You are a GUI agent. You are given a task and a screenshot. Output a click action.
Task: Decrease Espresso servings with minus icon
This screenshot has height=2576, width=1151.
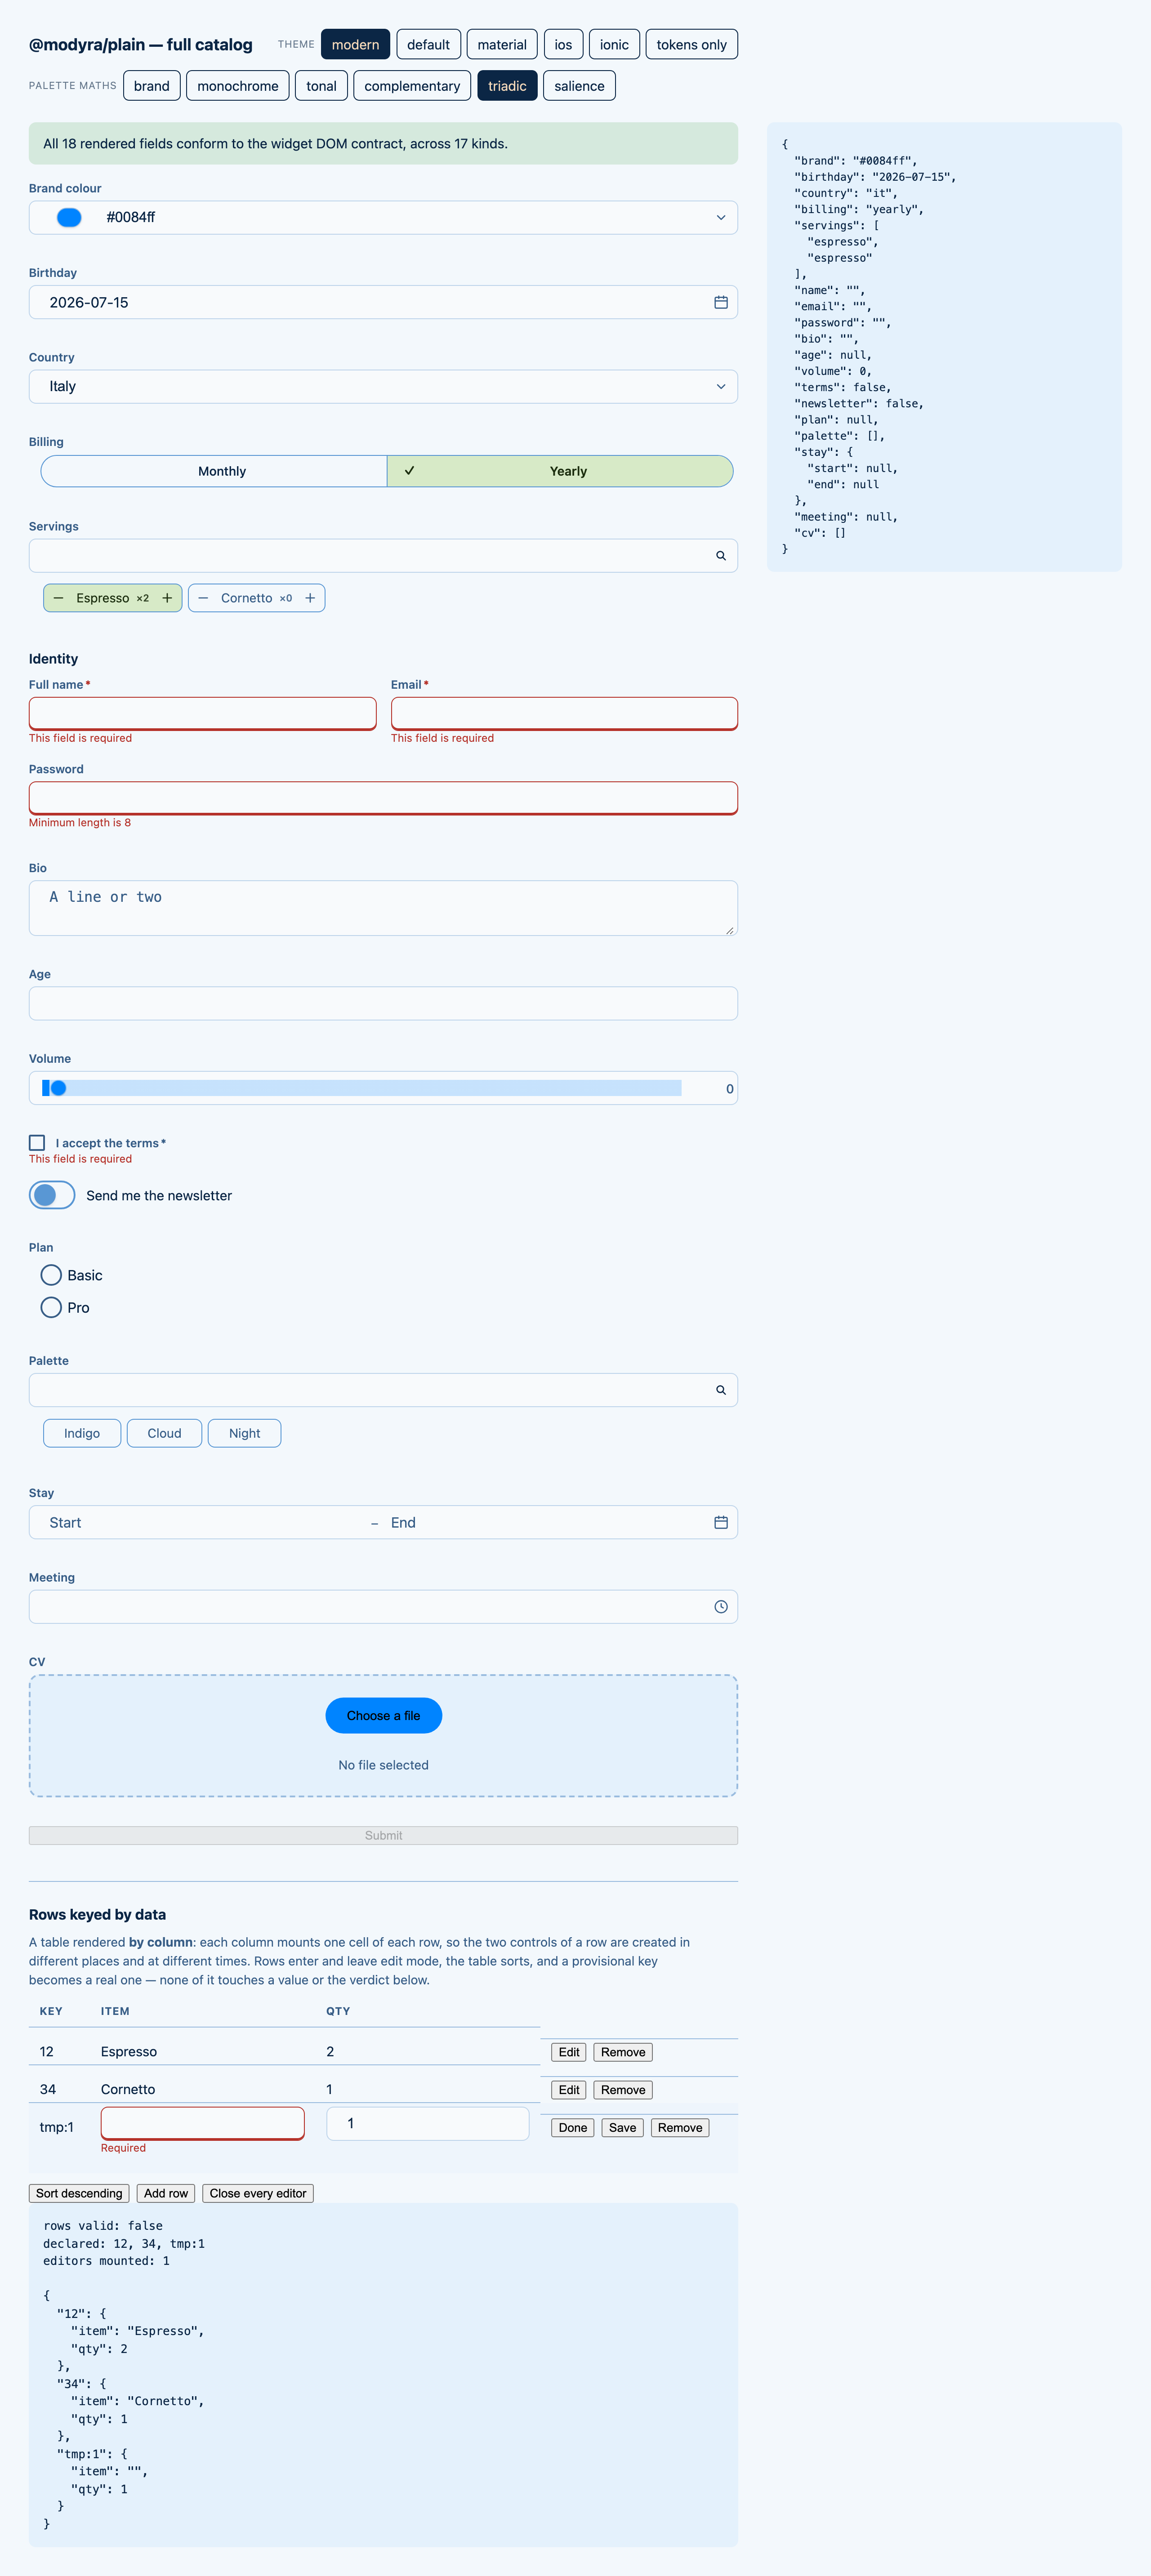point(58,598)
